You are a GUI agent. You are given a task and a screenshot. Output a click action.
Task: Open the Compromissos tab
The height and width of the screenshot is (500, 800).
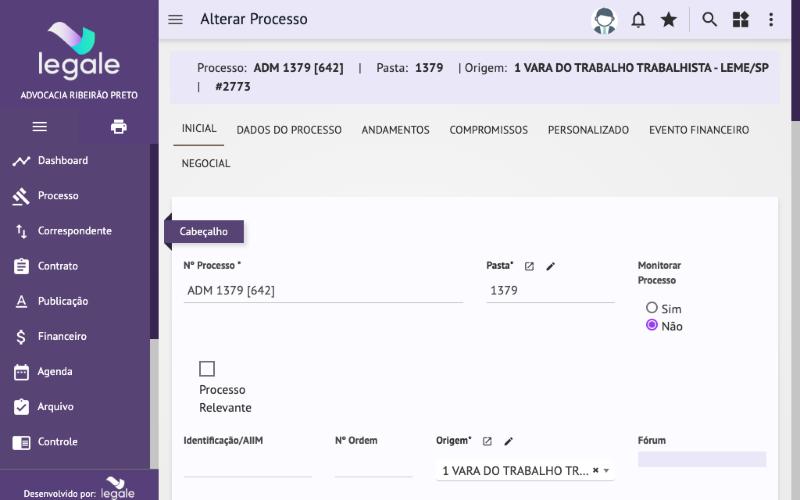pyautogui.click(x=488, y=130)
